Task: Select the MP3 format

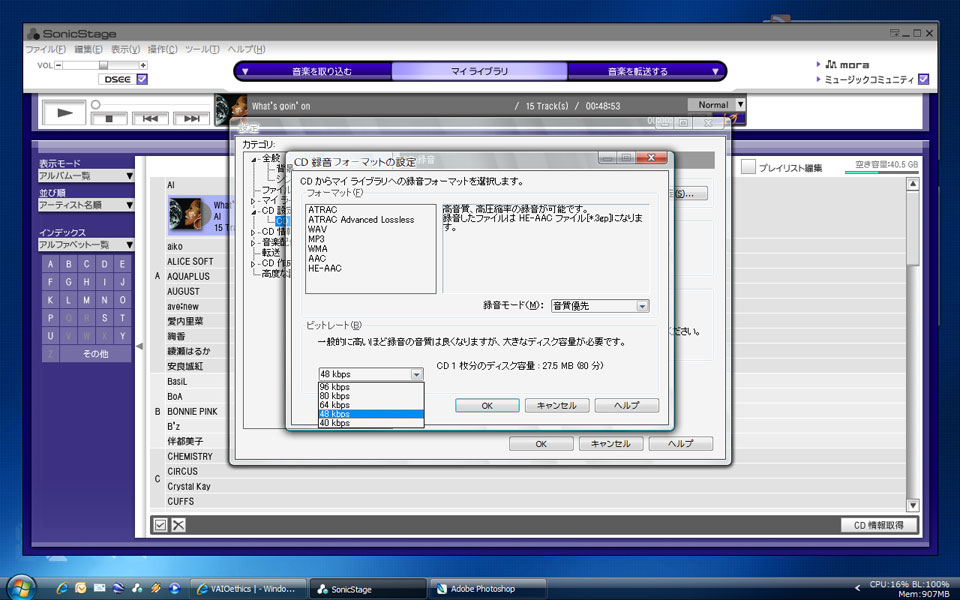Action: (x=316, y=239)
